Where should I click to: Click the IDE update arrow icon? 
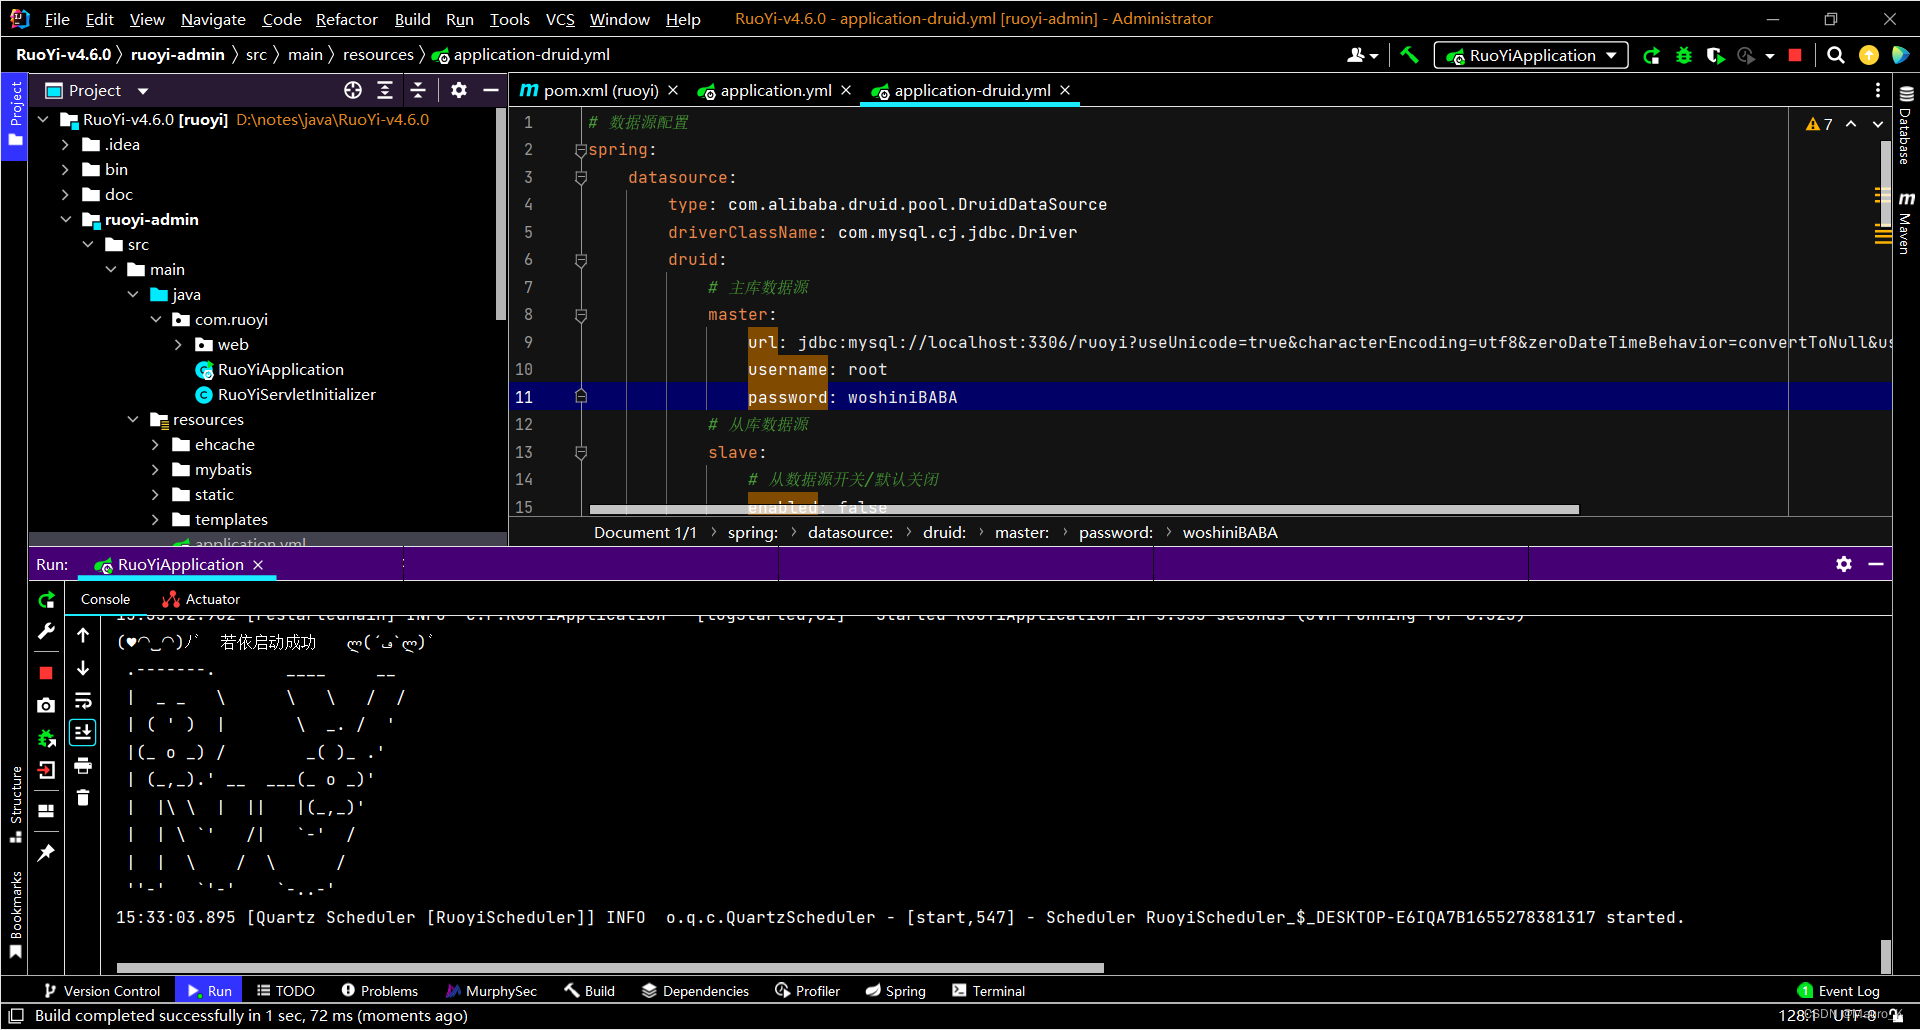tap(1868, 55)
